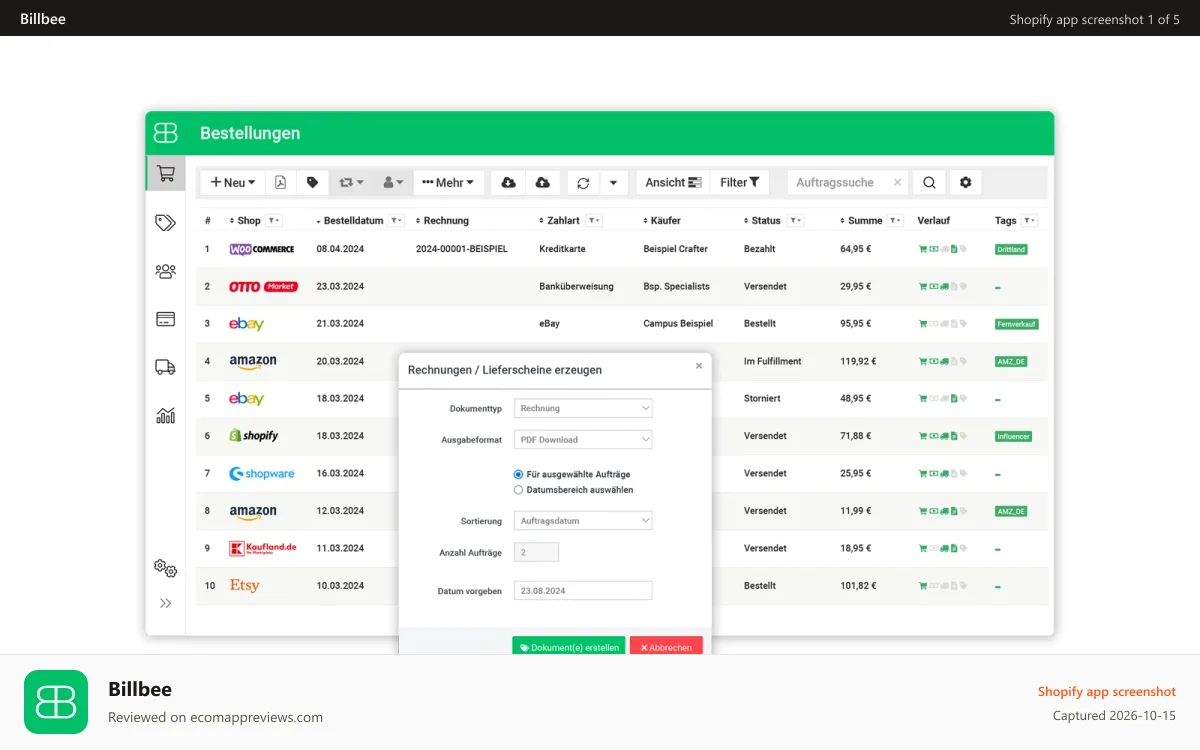Image resolution: width=1200 pixels, height=750 pixels.
Task: Sort by the Käufer column header
Action: coord(662,220)
